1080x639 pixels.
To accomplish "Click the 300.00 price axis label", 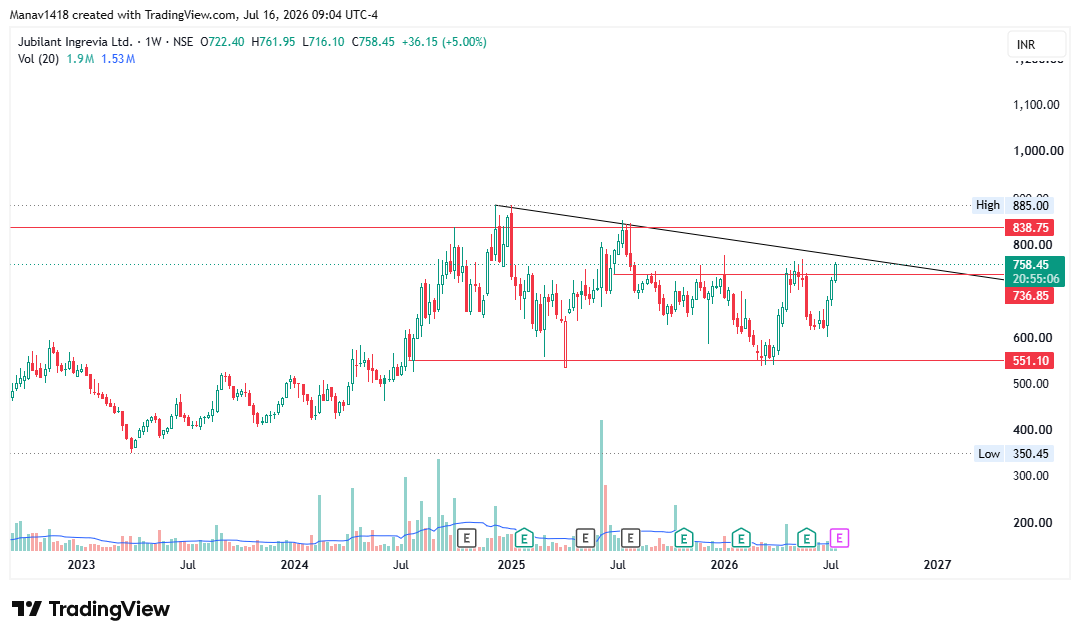I will (x=1032, y=476).
